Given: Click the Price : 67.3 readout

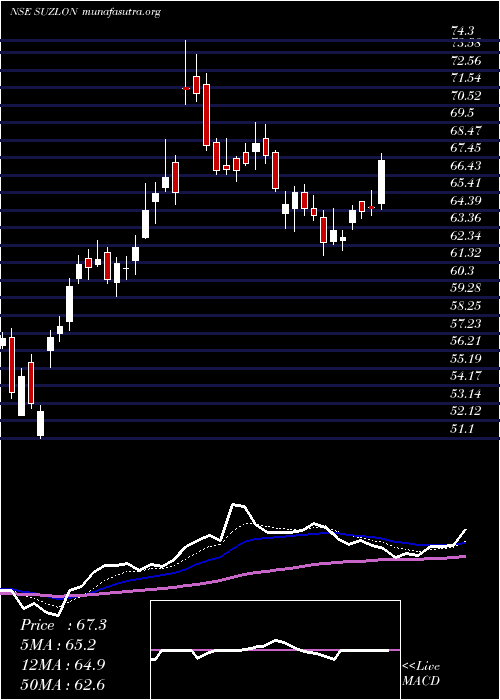Looking at the screenshot, I should point(63,625).
